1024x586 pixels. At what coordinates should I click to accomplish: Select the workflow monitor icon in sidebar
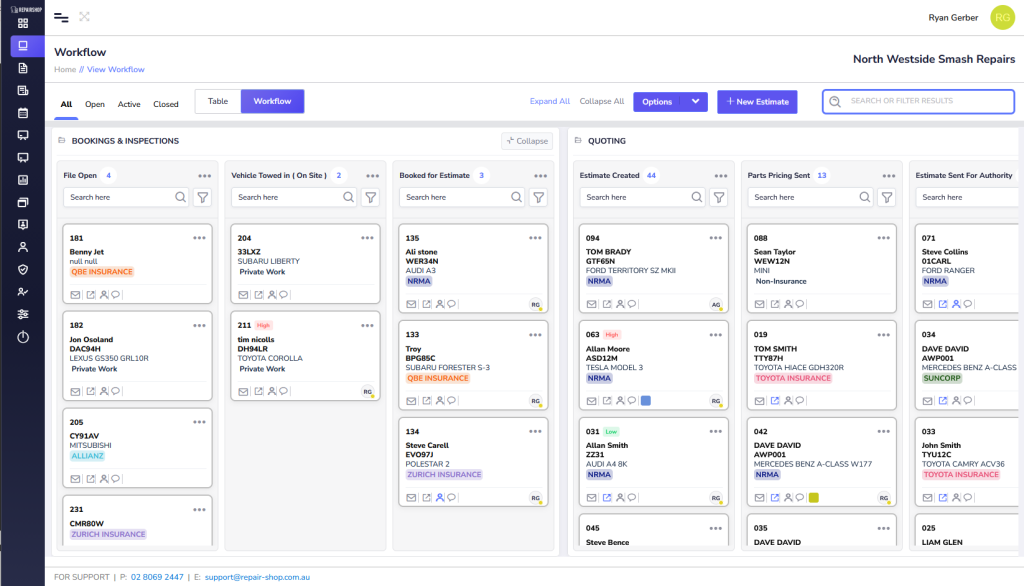[x=23, y=46]
